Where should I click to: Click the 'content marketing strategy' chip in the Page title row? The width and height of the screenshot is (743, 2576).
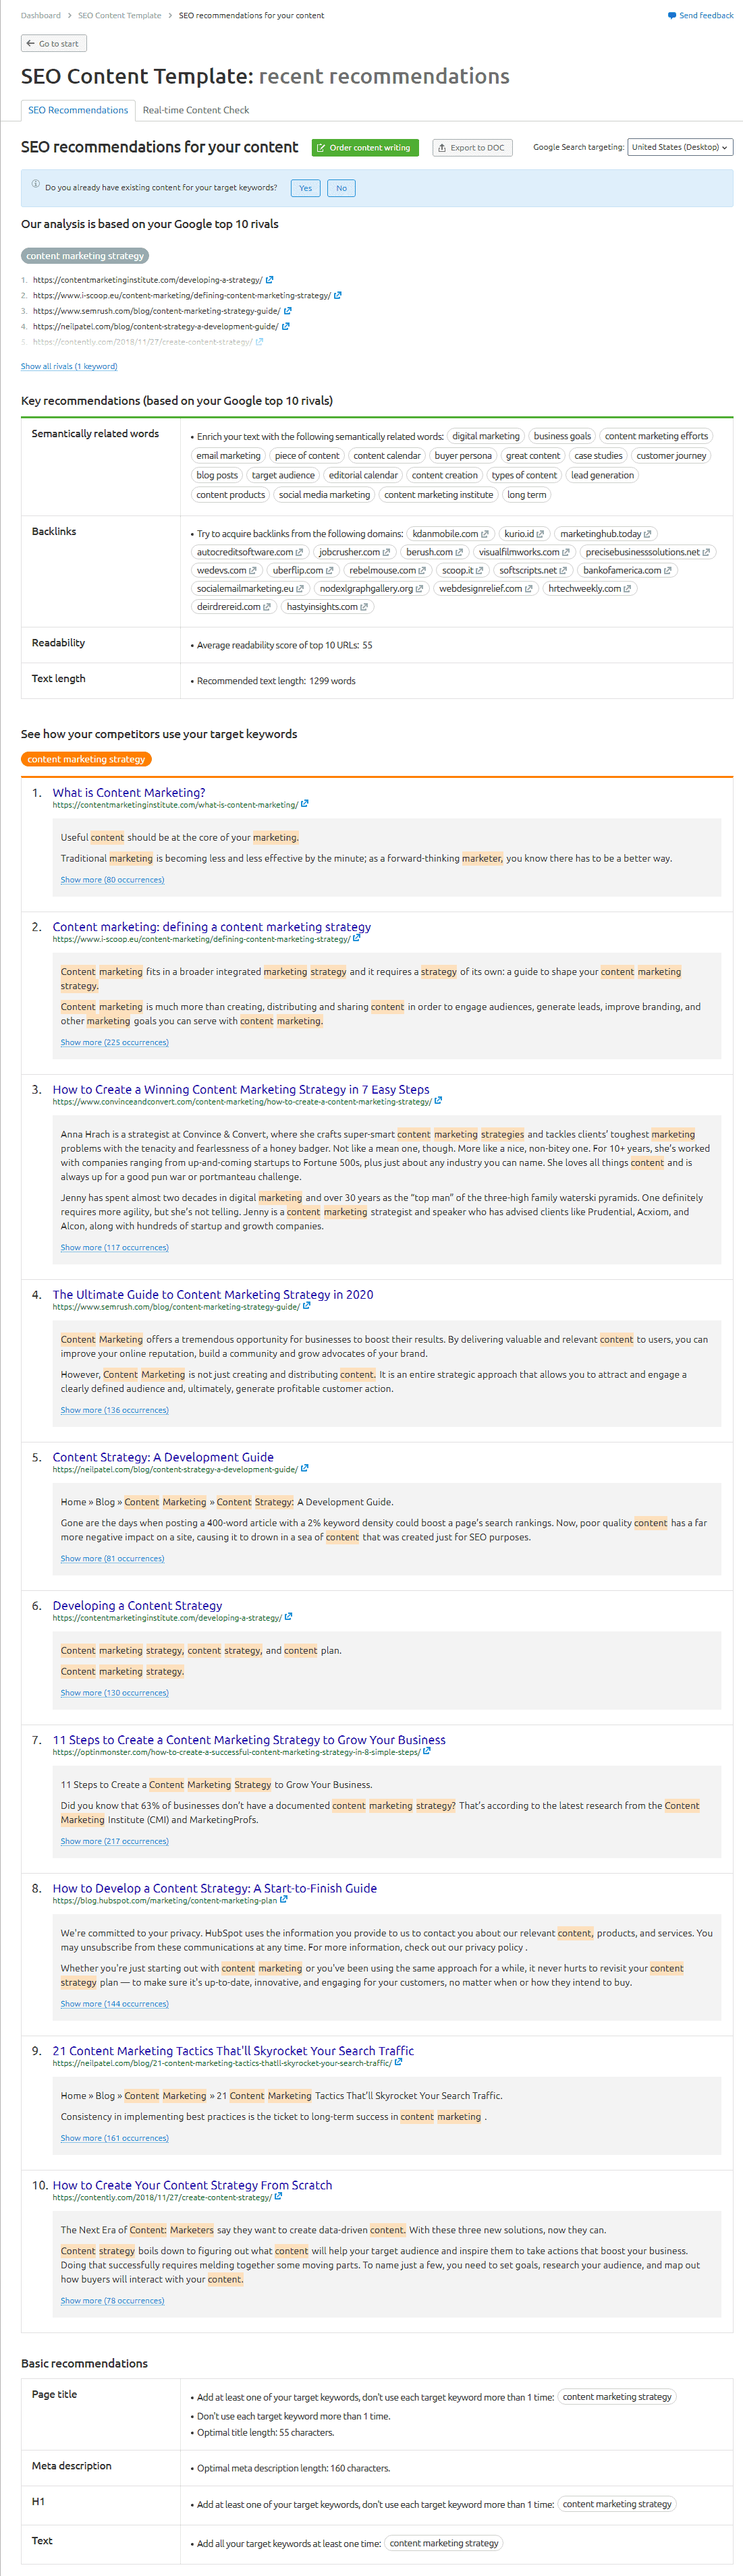(x=617, y=2397)
